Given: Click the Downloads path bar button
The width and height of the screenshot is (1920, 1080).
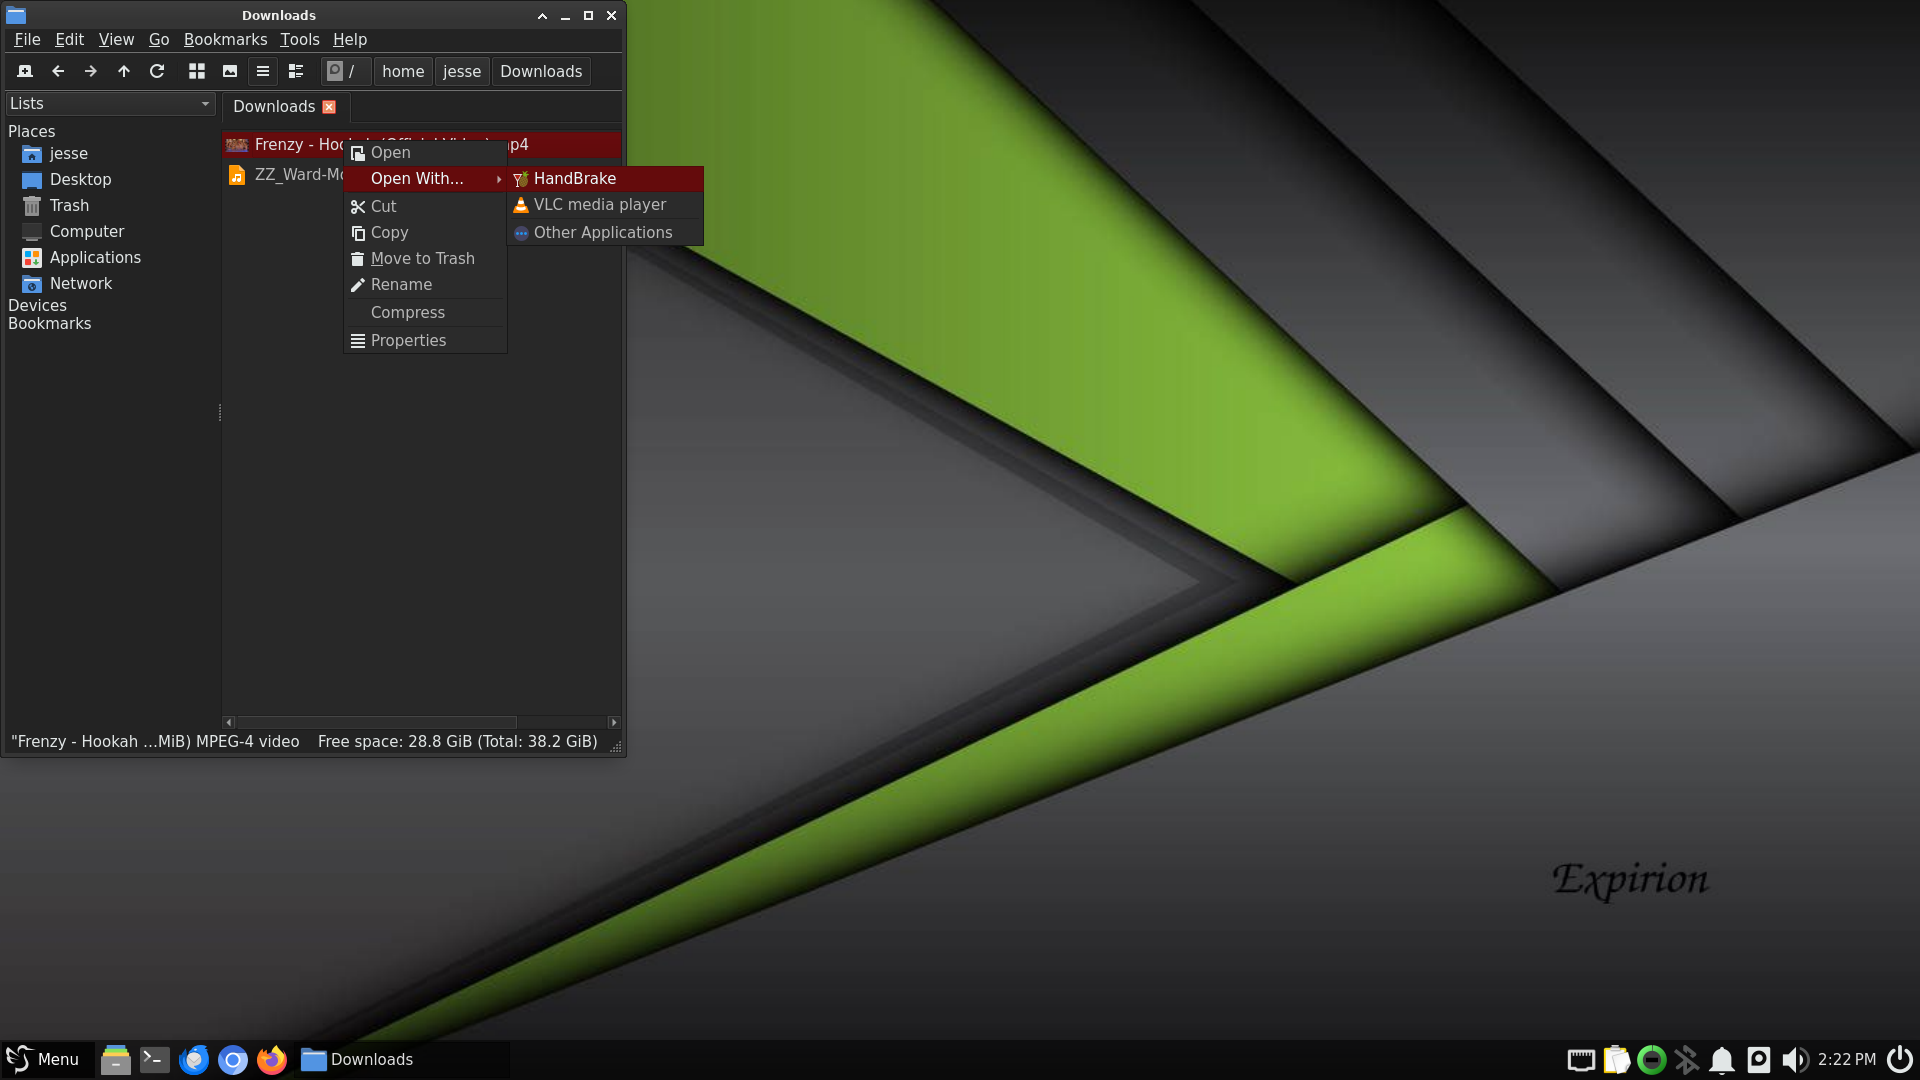Looking at the screenshot, I should [541, 71].
